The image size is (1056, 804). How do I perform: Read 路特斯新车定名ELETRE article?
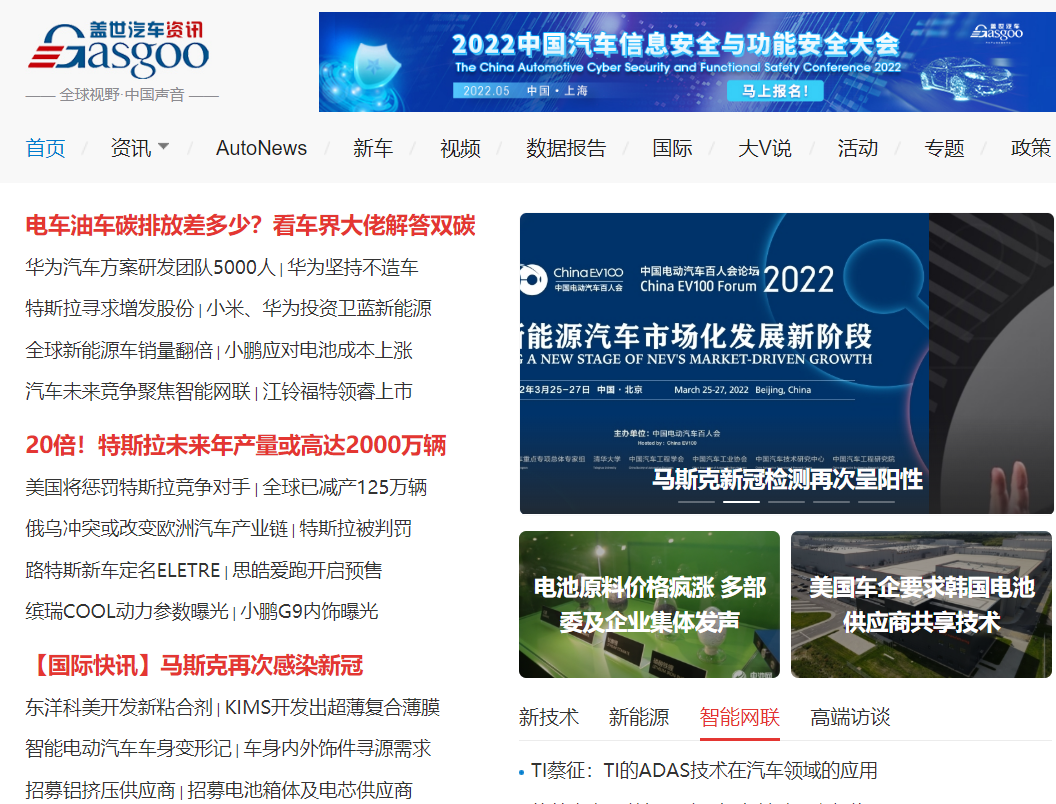tap(123, 570)
